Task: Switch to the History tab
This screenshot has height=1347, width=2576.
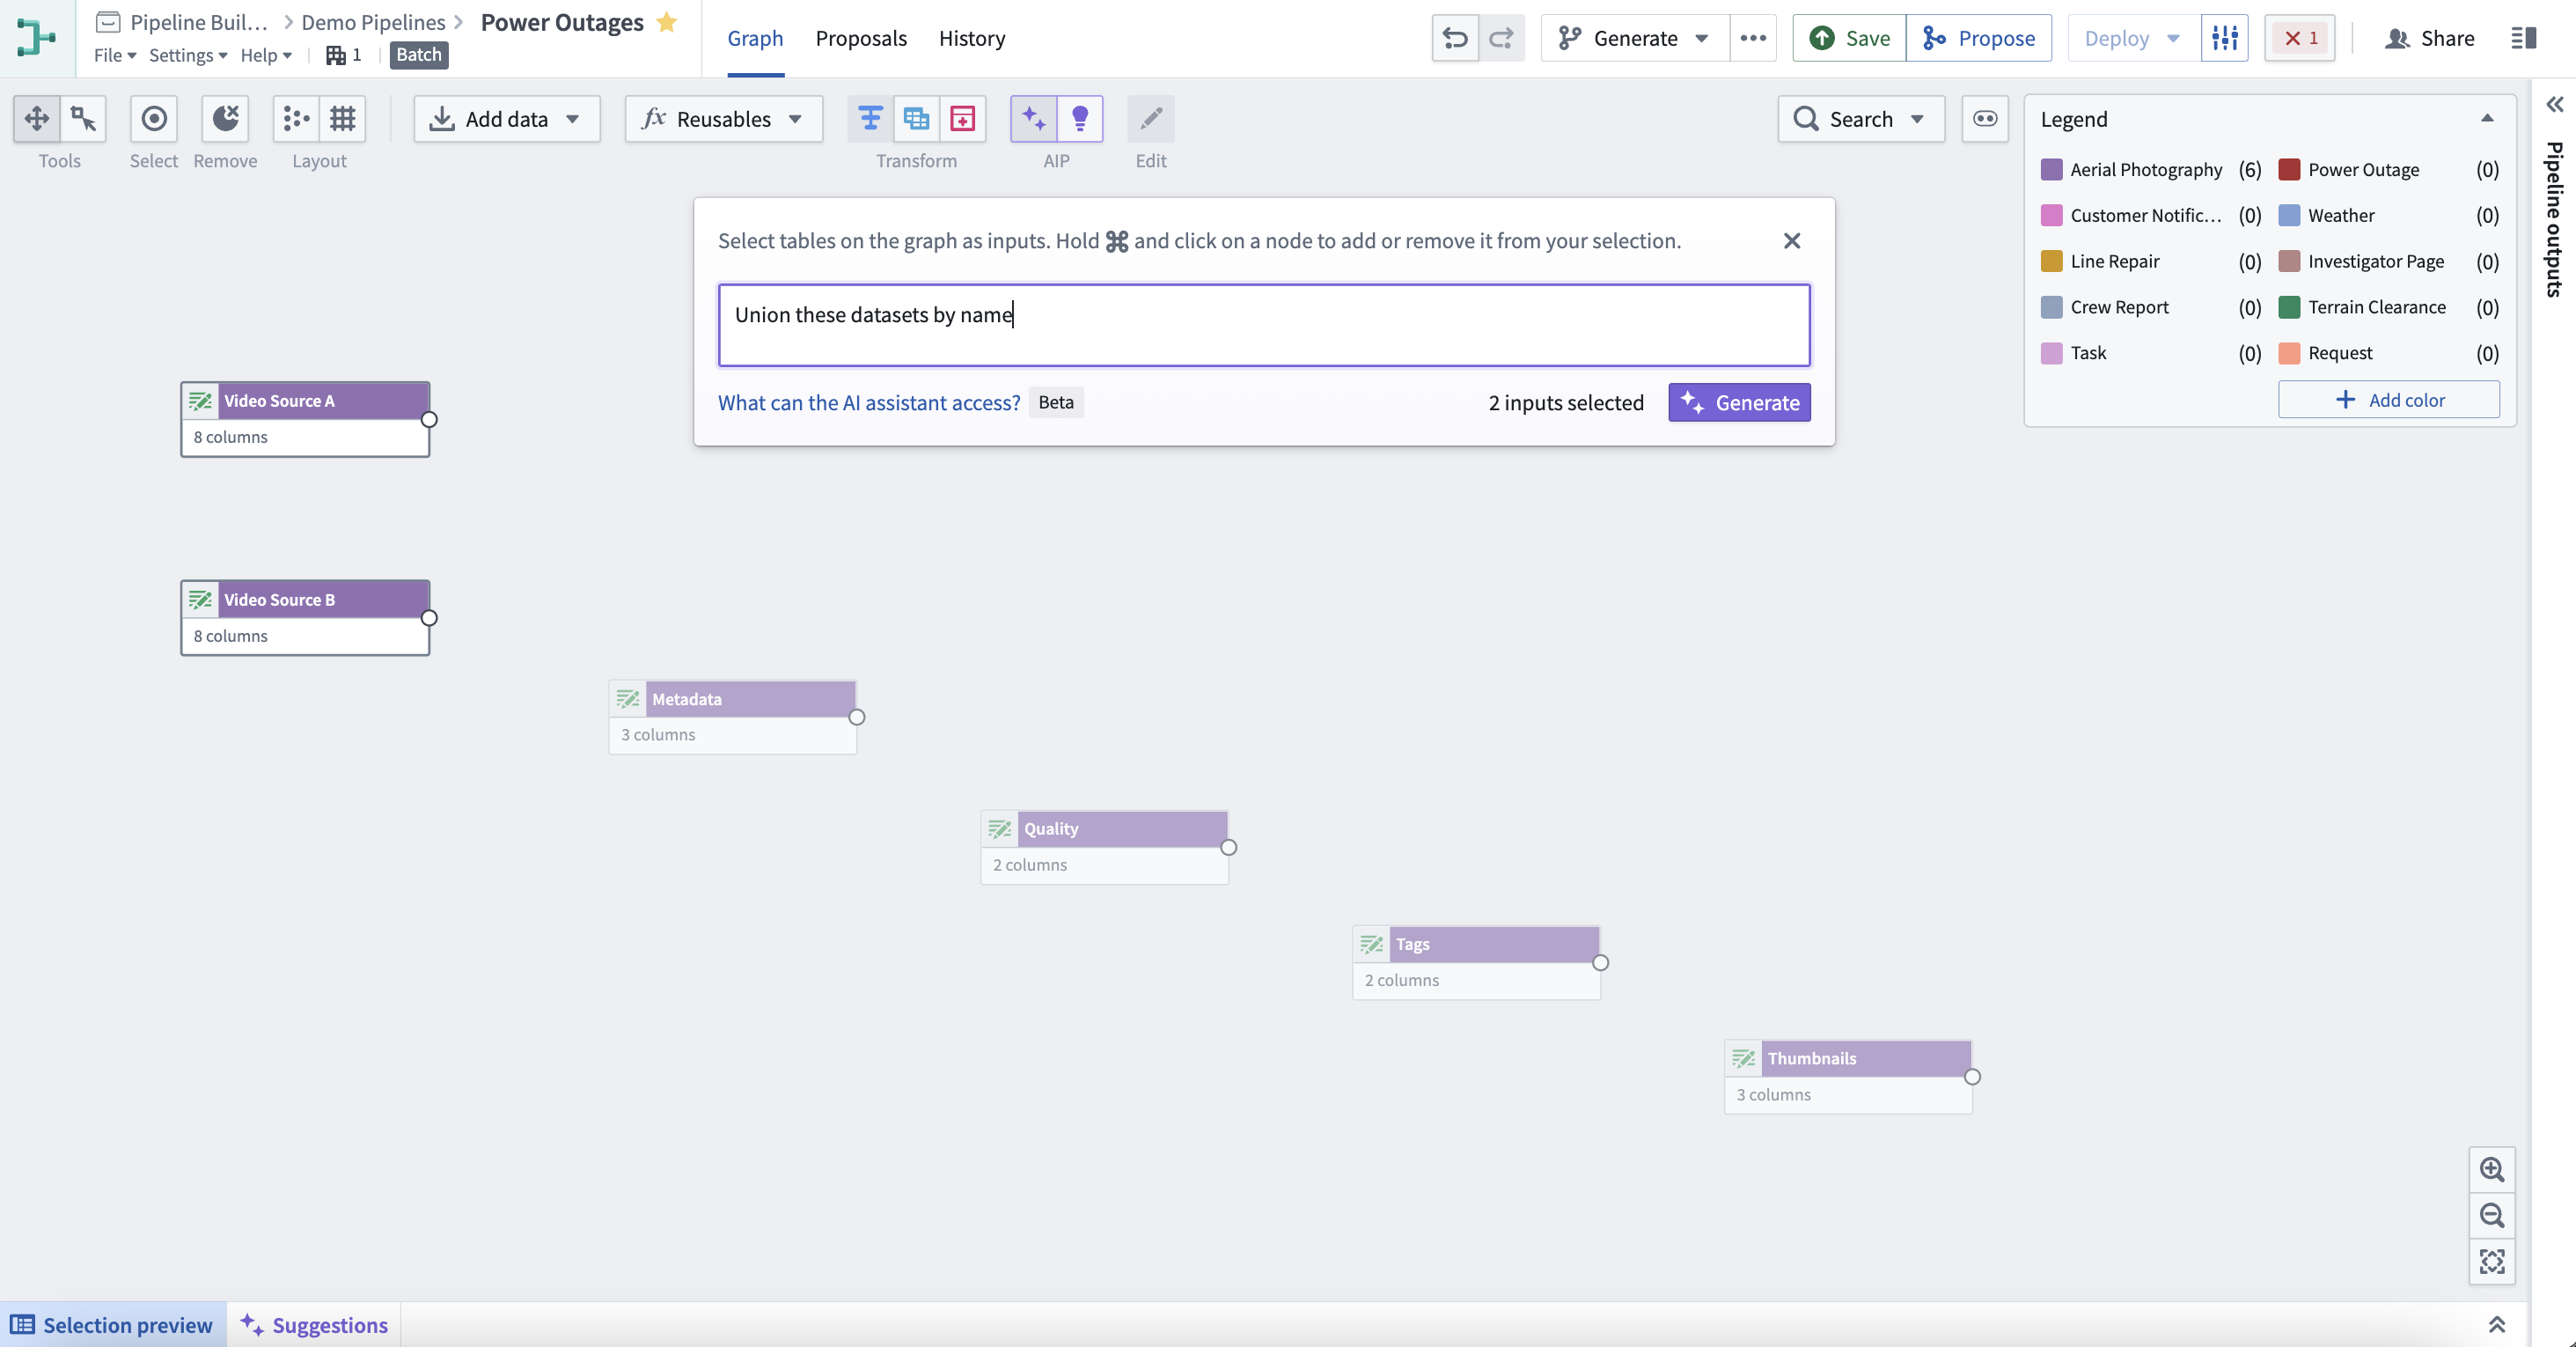Action: pos(972,38)
